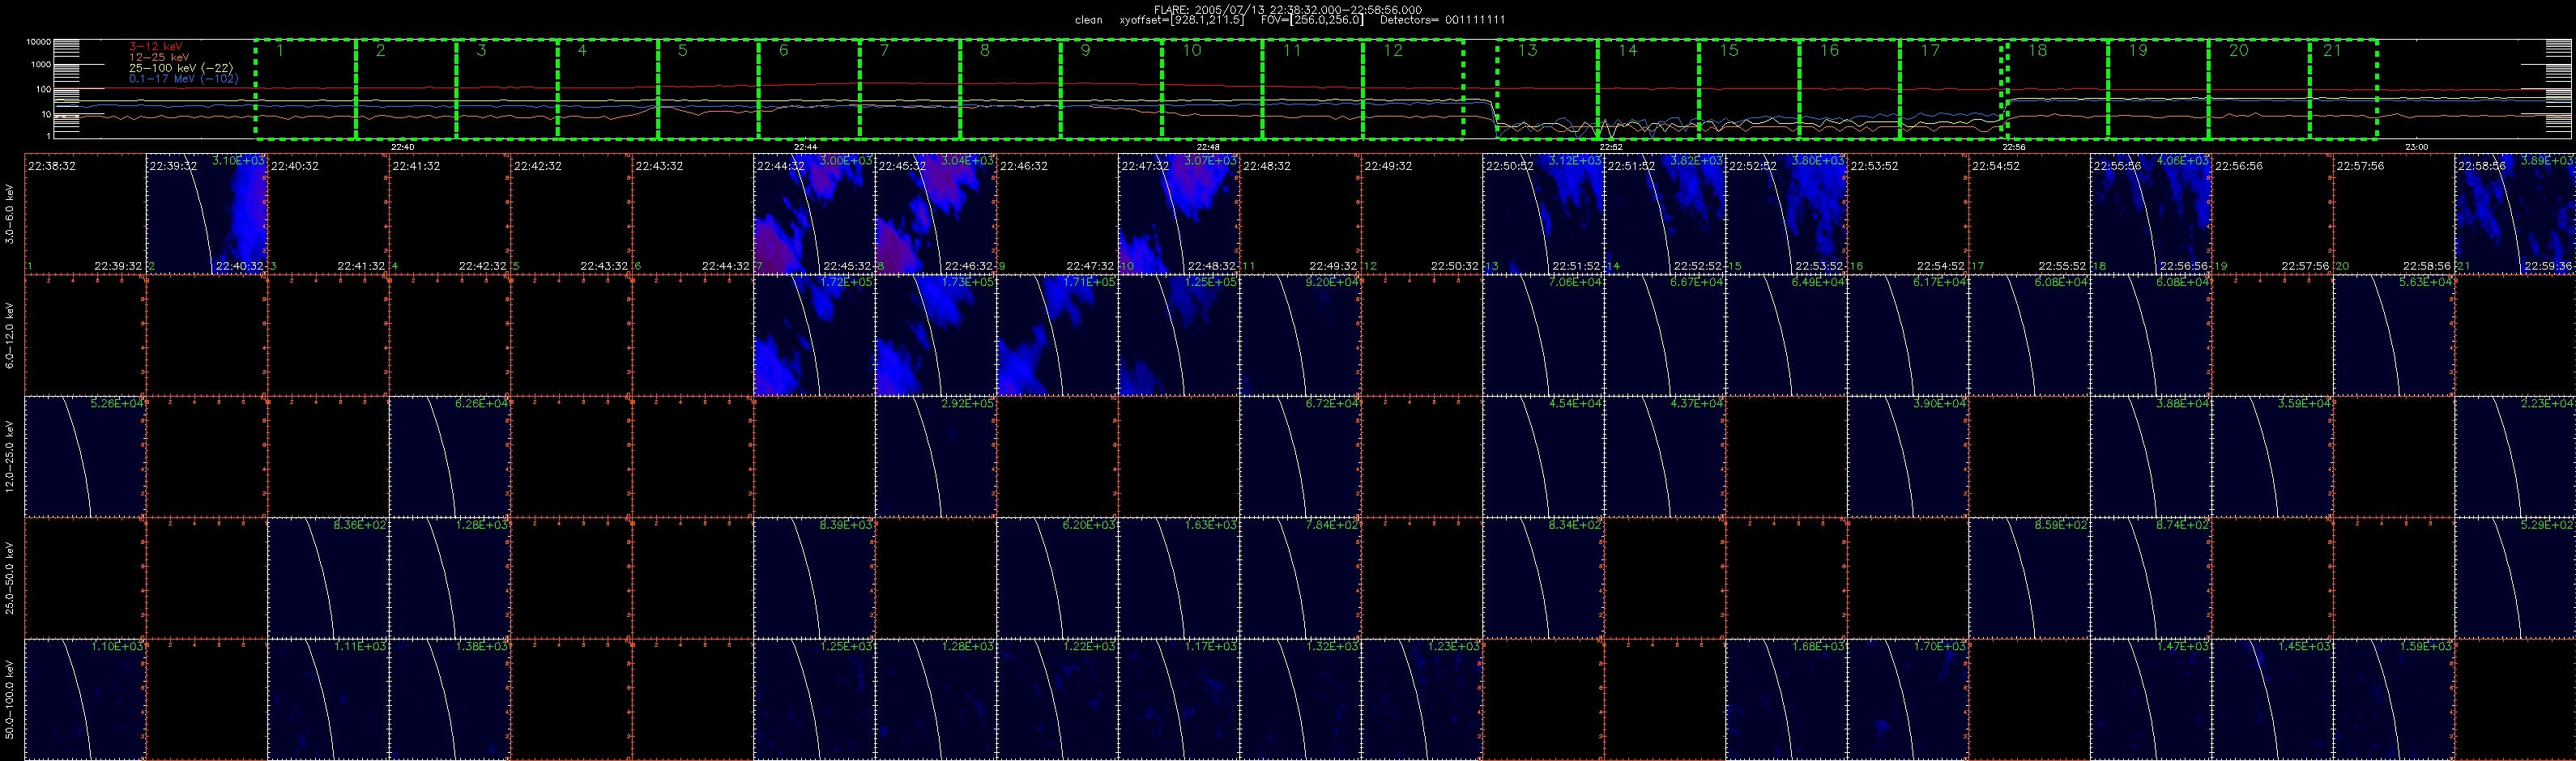The width and height of the screenshot is (2576, 761).
Task: Select time interval 20 in the lightcurve
Action: (2259, 89)
